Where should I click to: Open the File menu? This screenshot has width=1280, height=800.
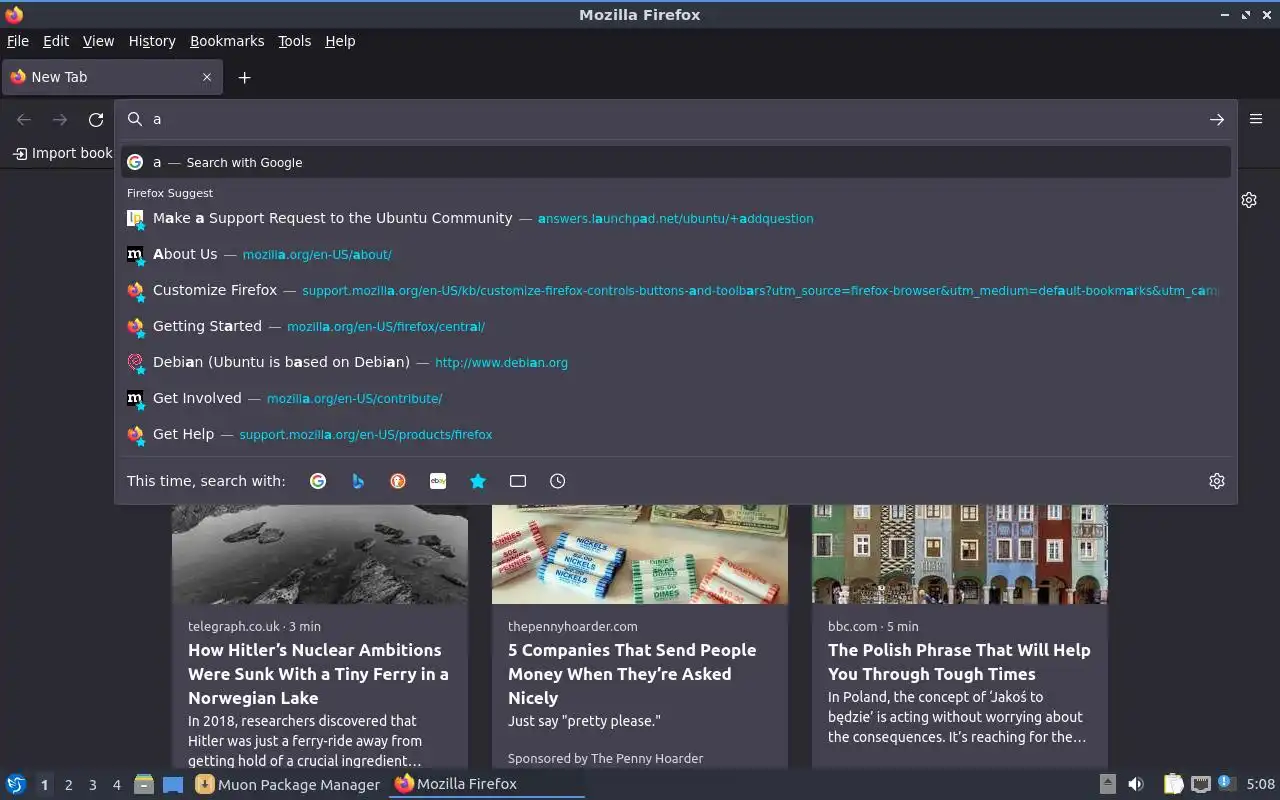[x=18, y=41]
